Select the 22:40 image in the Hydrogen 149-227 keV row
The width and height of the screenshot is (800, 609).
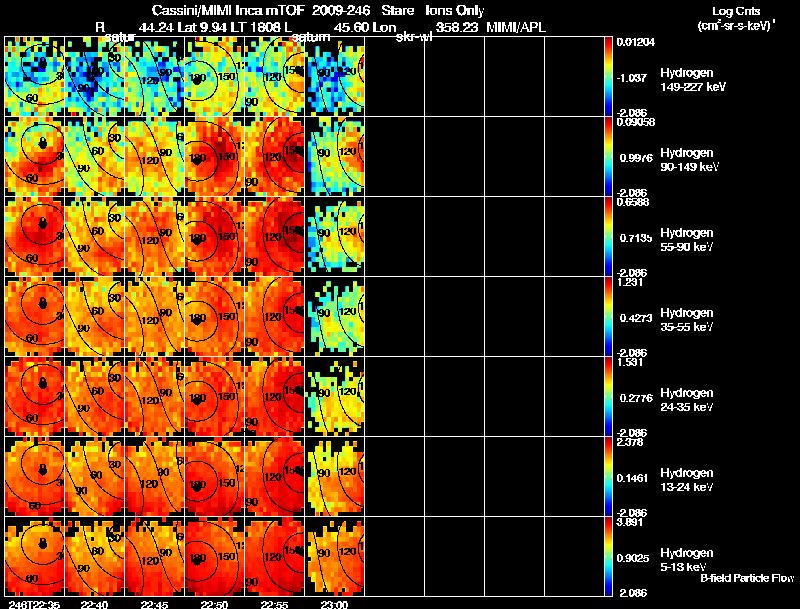[x=94, y=77]
